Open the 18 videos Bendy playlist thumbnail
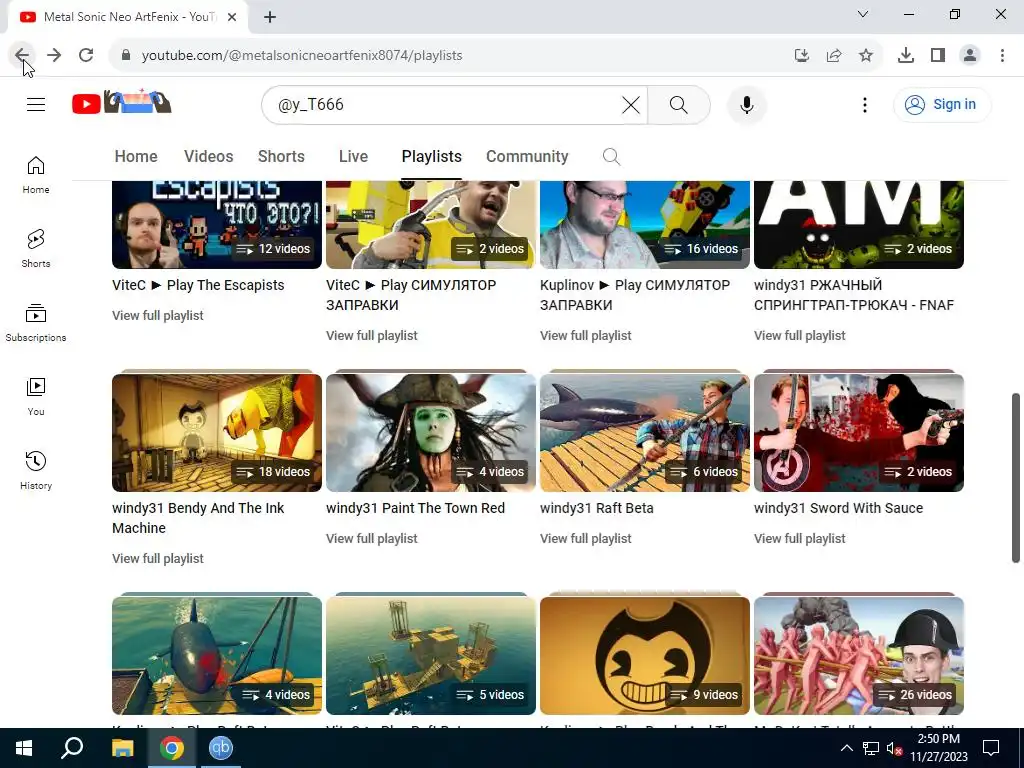 tap(217, 432)
